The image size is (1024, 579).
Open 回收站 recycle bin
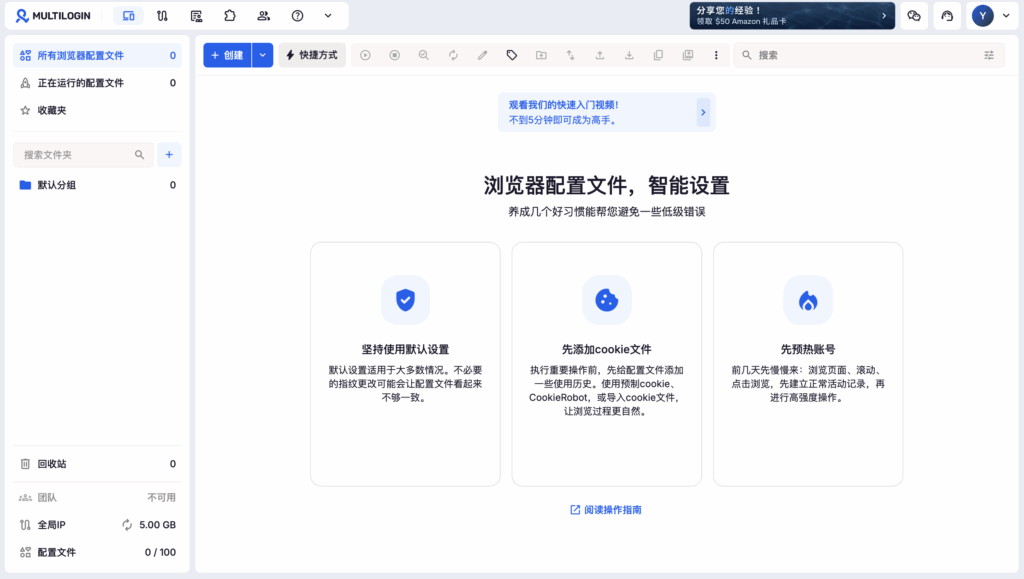point(97,463)
